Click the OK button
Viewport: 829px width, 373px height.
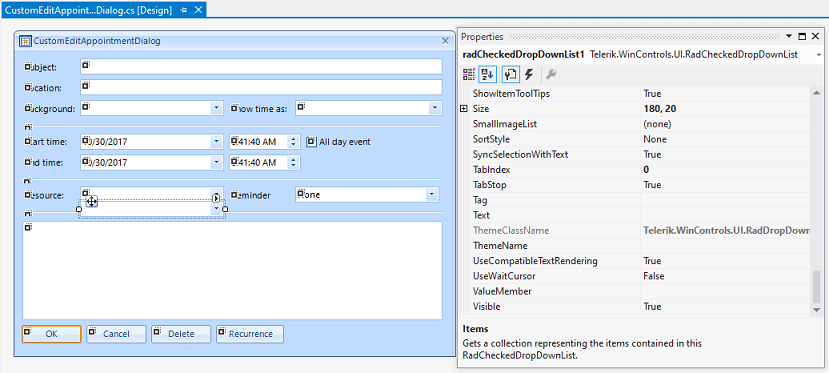click(51, 334)
